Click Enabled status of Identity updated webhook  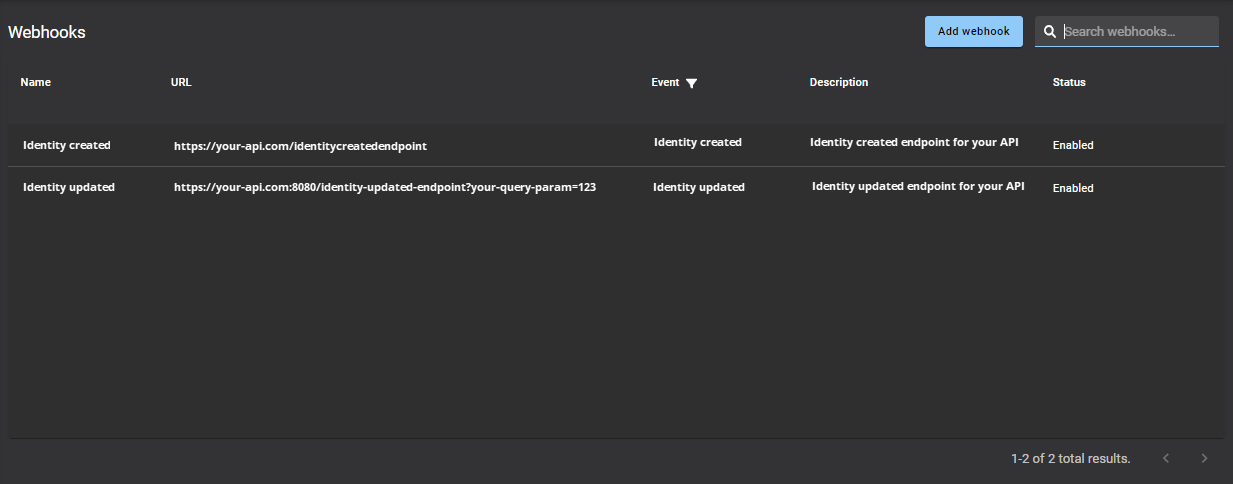tap(1073, 188)
